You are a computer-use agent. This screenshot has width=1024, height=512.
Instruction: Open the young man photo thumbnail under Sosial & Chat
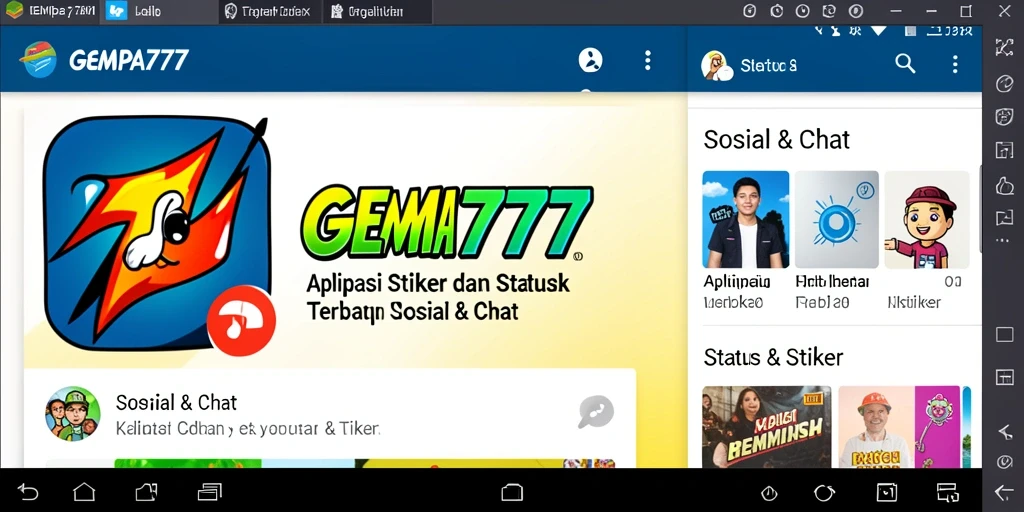[745, 219]
